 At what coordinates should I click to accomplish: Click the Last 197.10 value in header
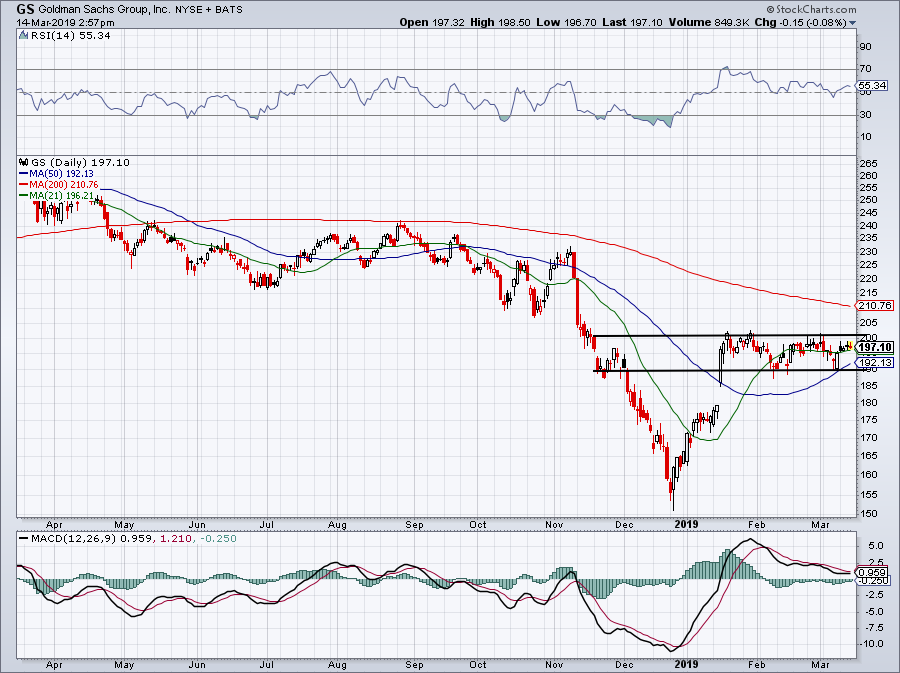coord(632,22)
